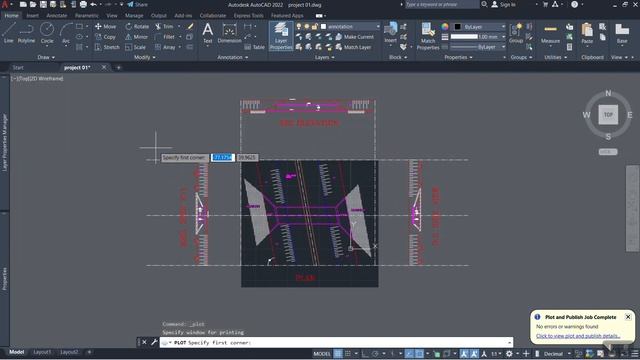Click the Move tool in Modify

coord(106,26)
